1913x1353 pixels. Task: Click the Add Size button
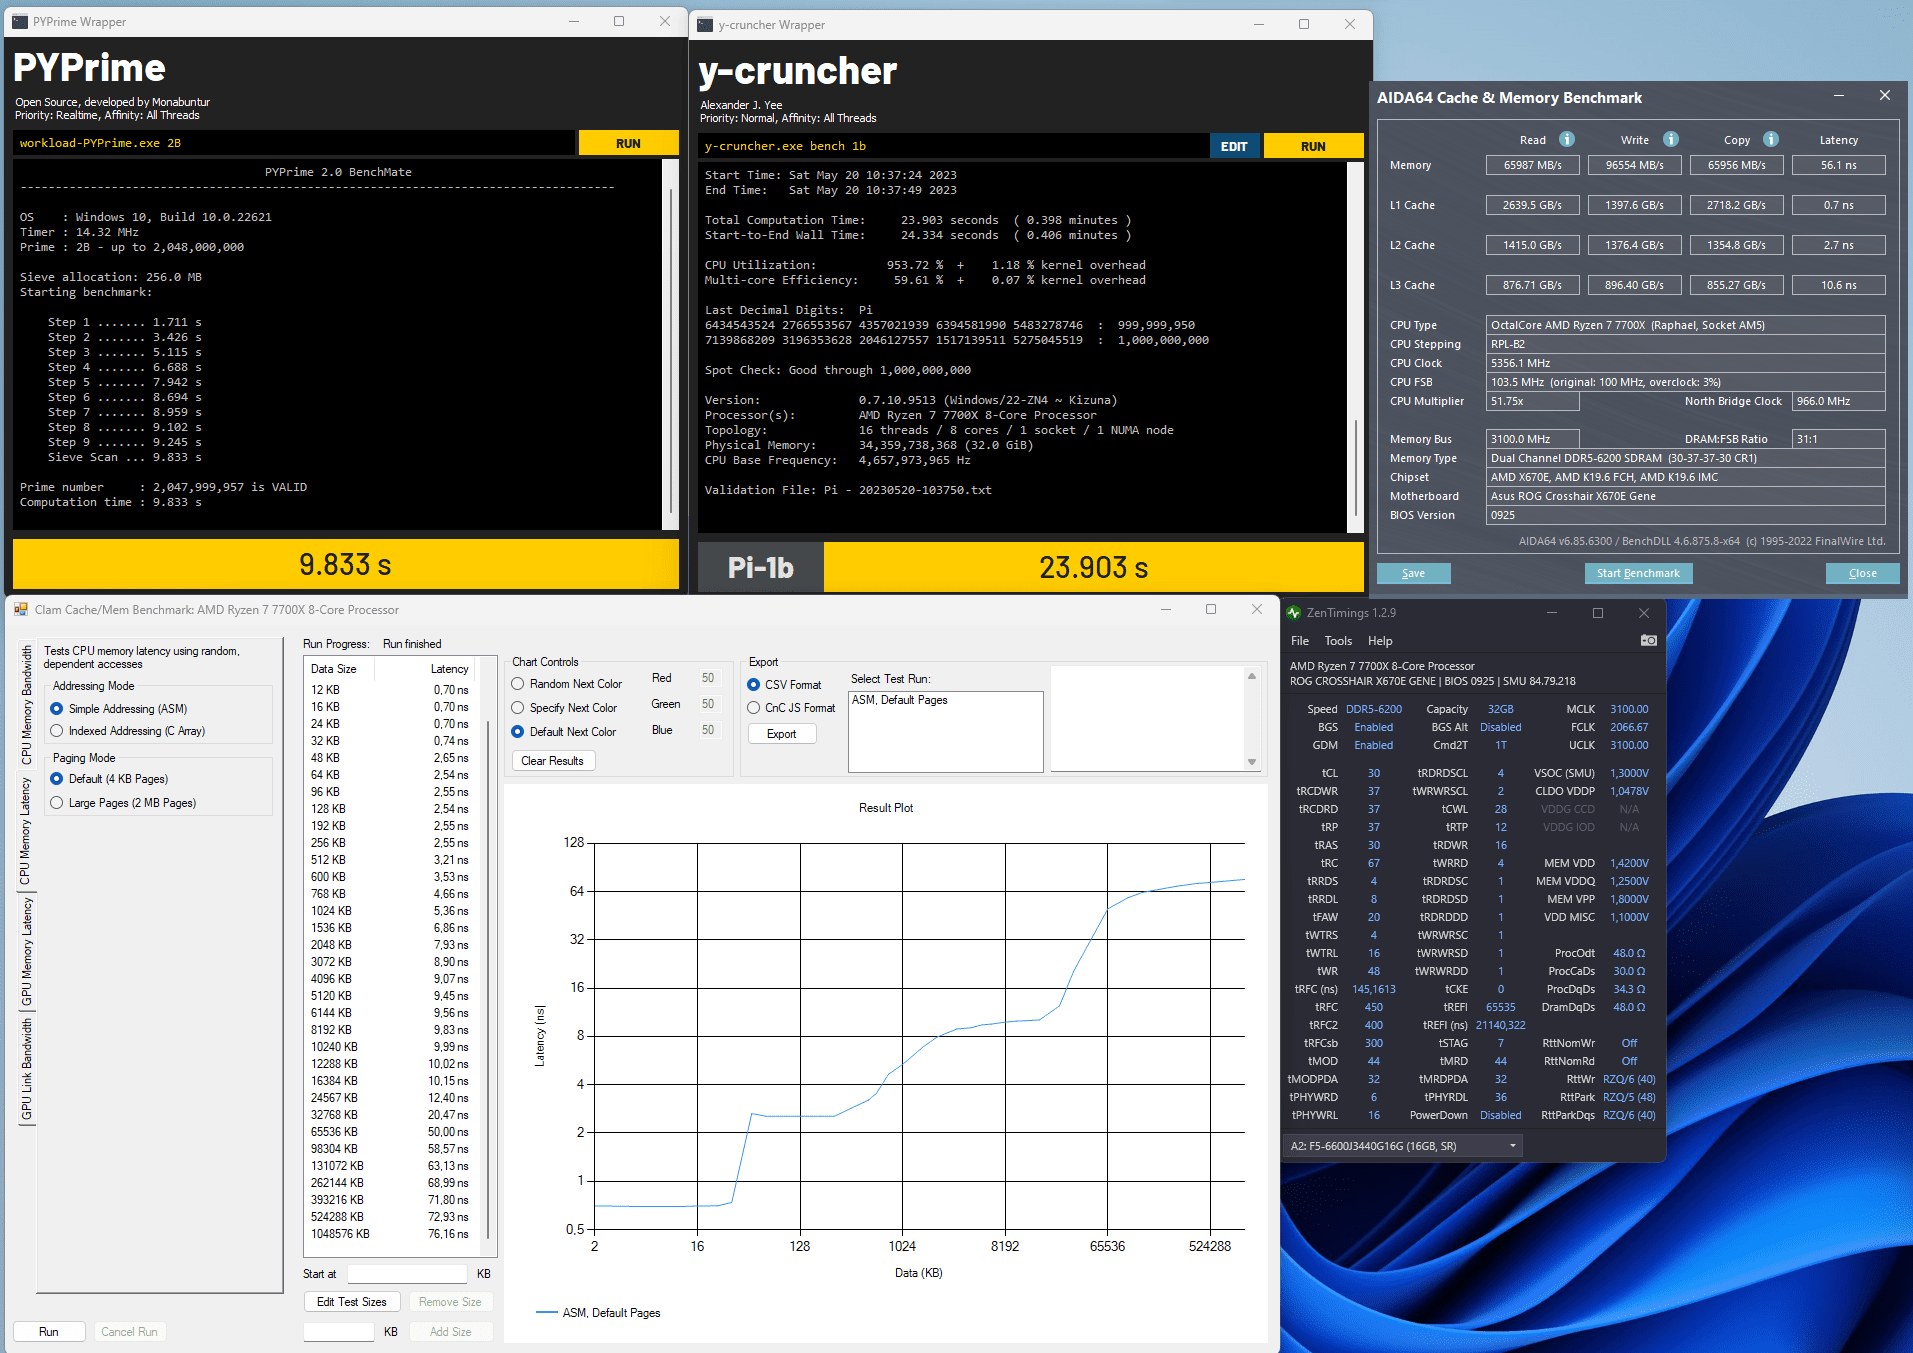pyautogui.click(x=450, y=1332)
